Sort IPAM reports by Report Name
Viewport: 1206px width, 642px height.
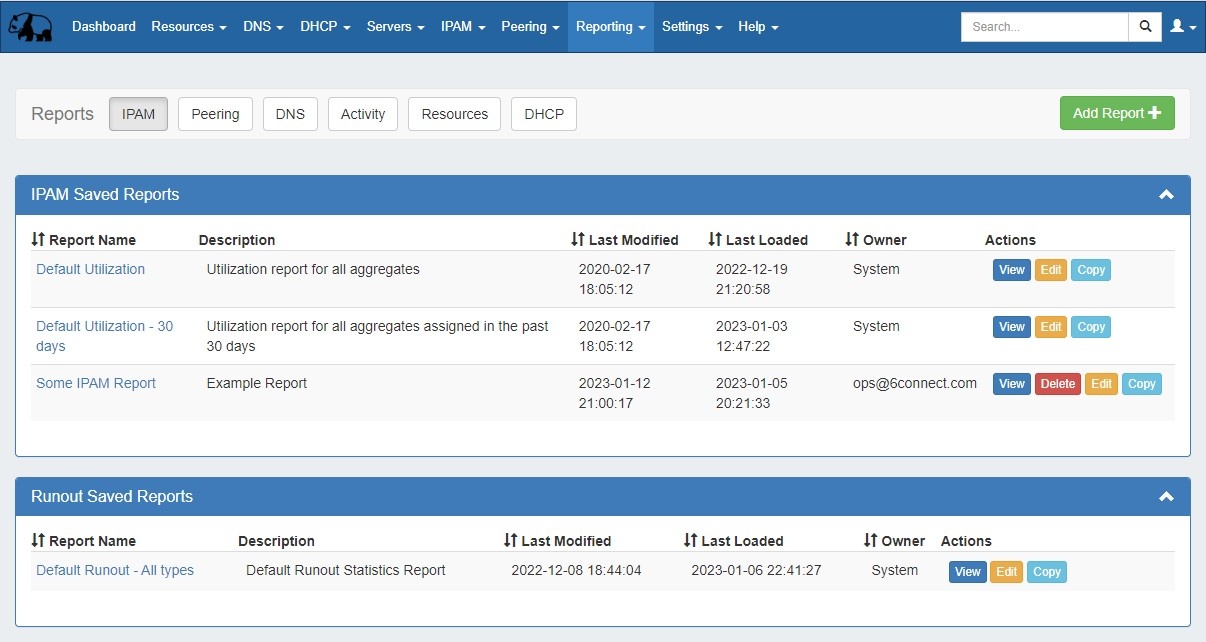pos(84,240)
